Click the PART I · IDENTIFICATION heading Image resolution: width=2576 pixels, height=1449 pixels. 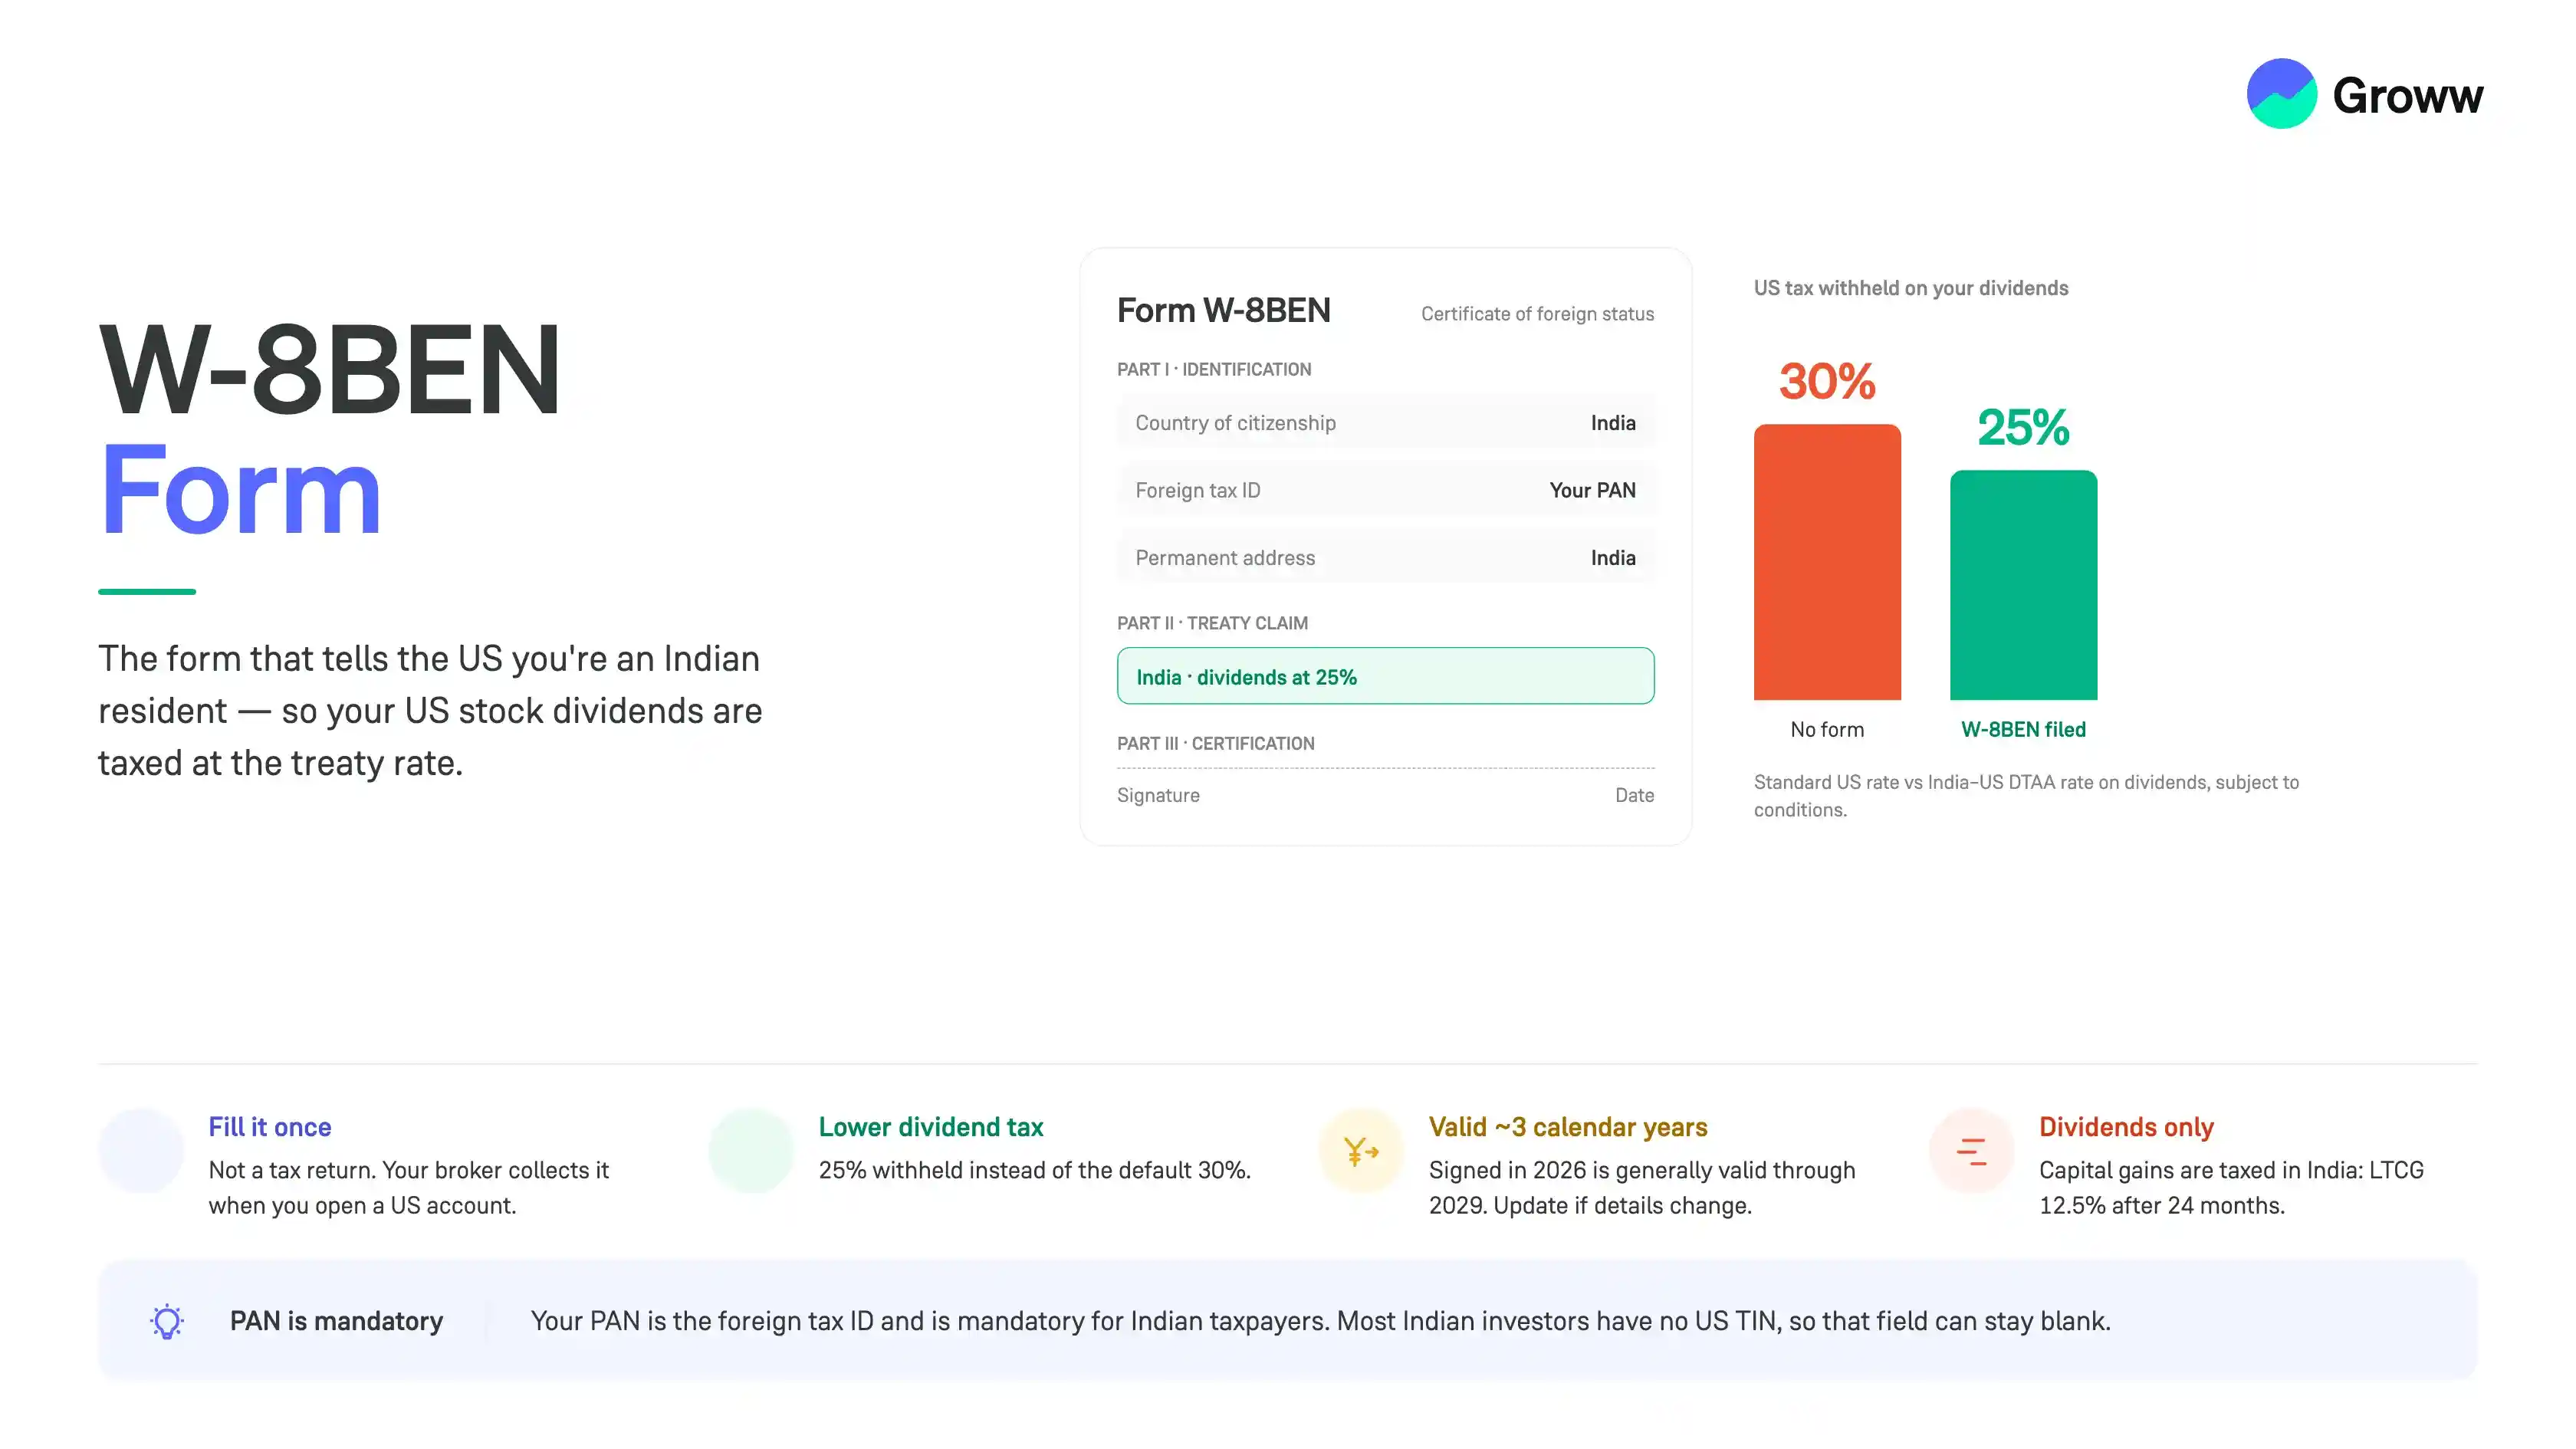[x=1214, y=369]
